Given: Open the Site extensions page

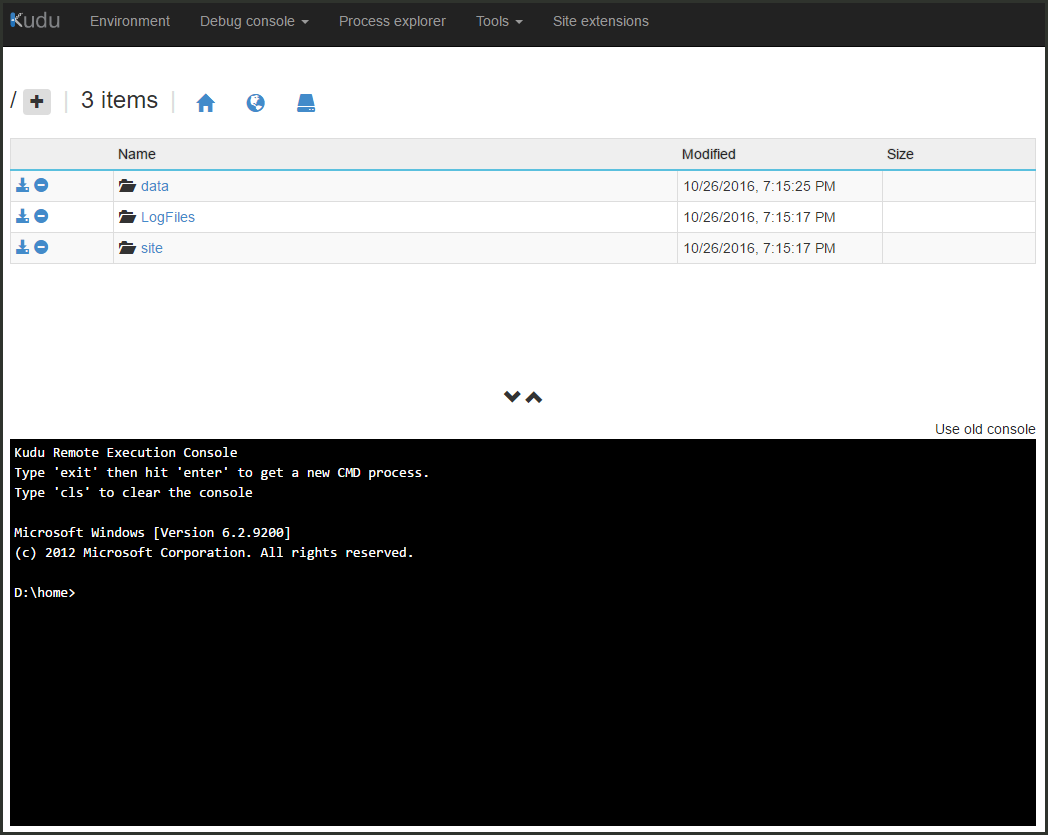Looking at the screenshot, I should click(x=600, y=21).
